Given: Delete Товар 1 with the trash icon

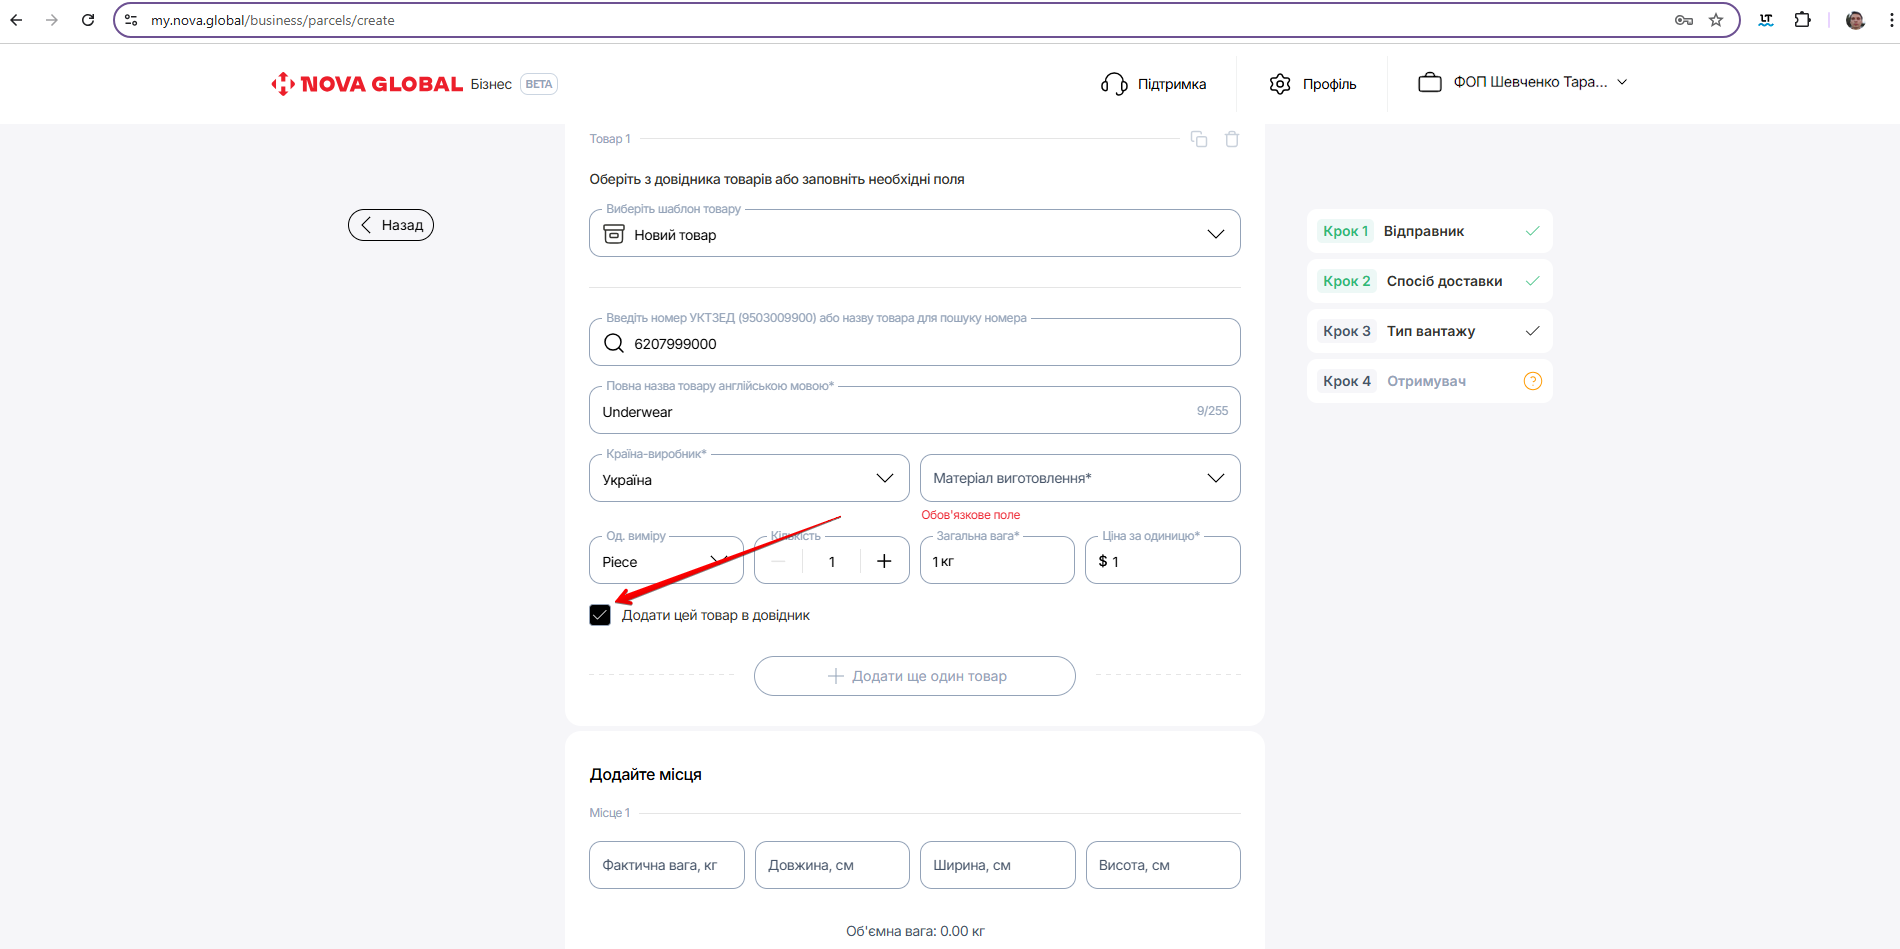Looking at the screenshot, I should coord(1232,139).
